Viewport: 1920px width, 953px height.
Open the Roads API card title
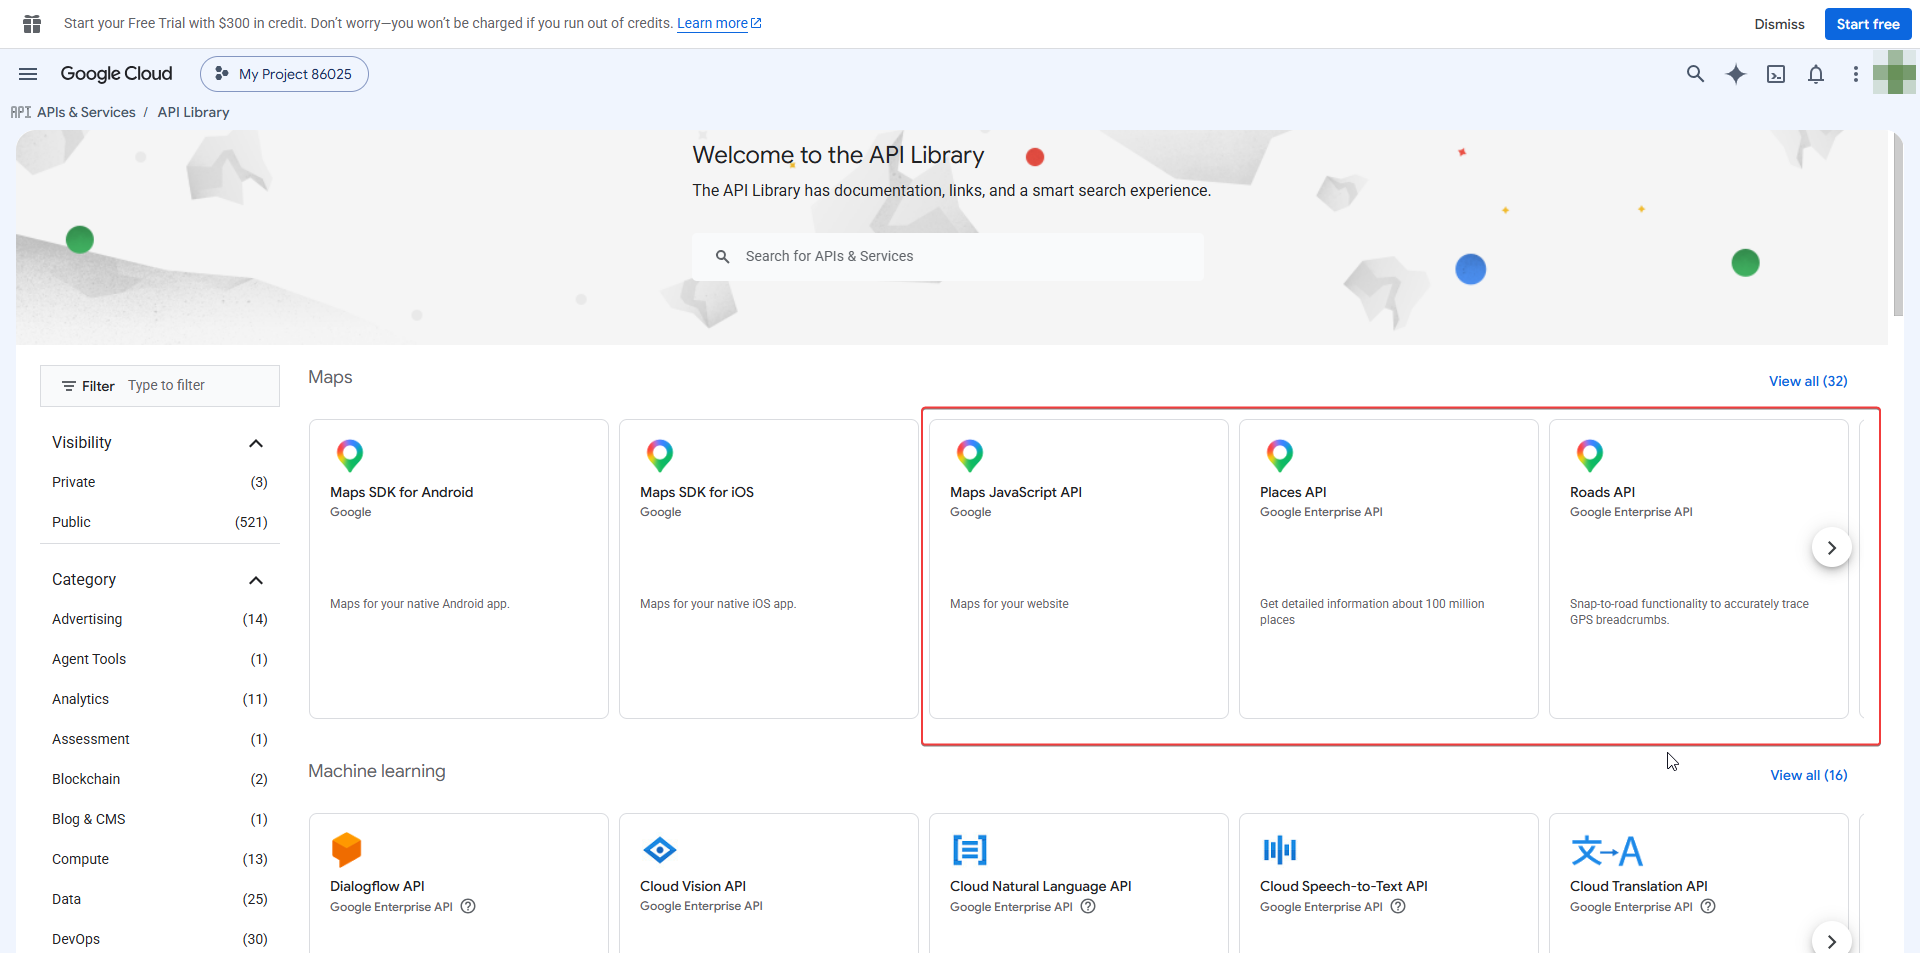point(1602,492)
